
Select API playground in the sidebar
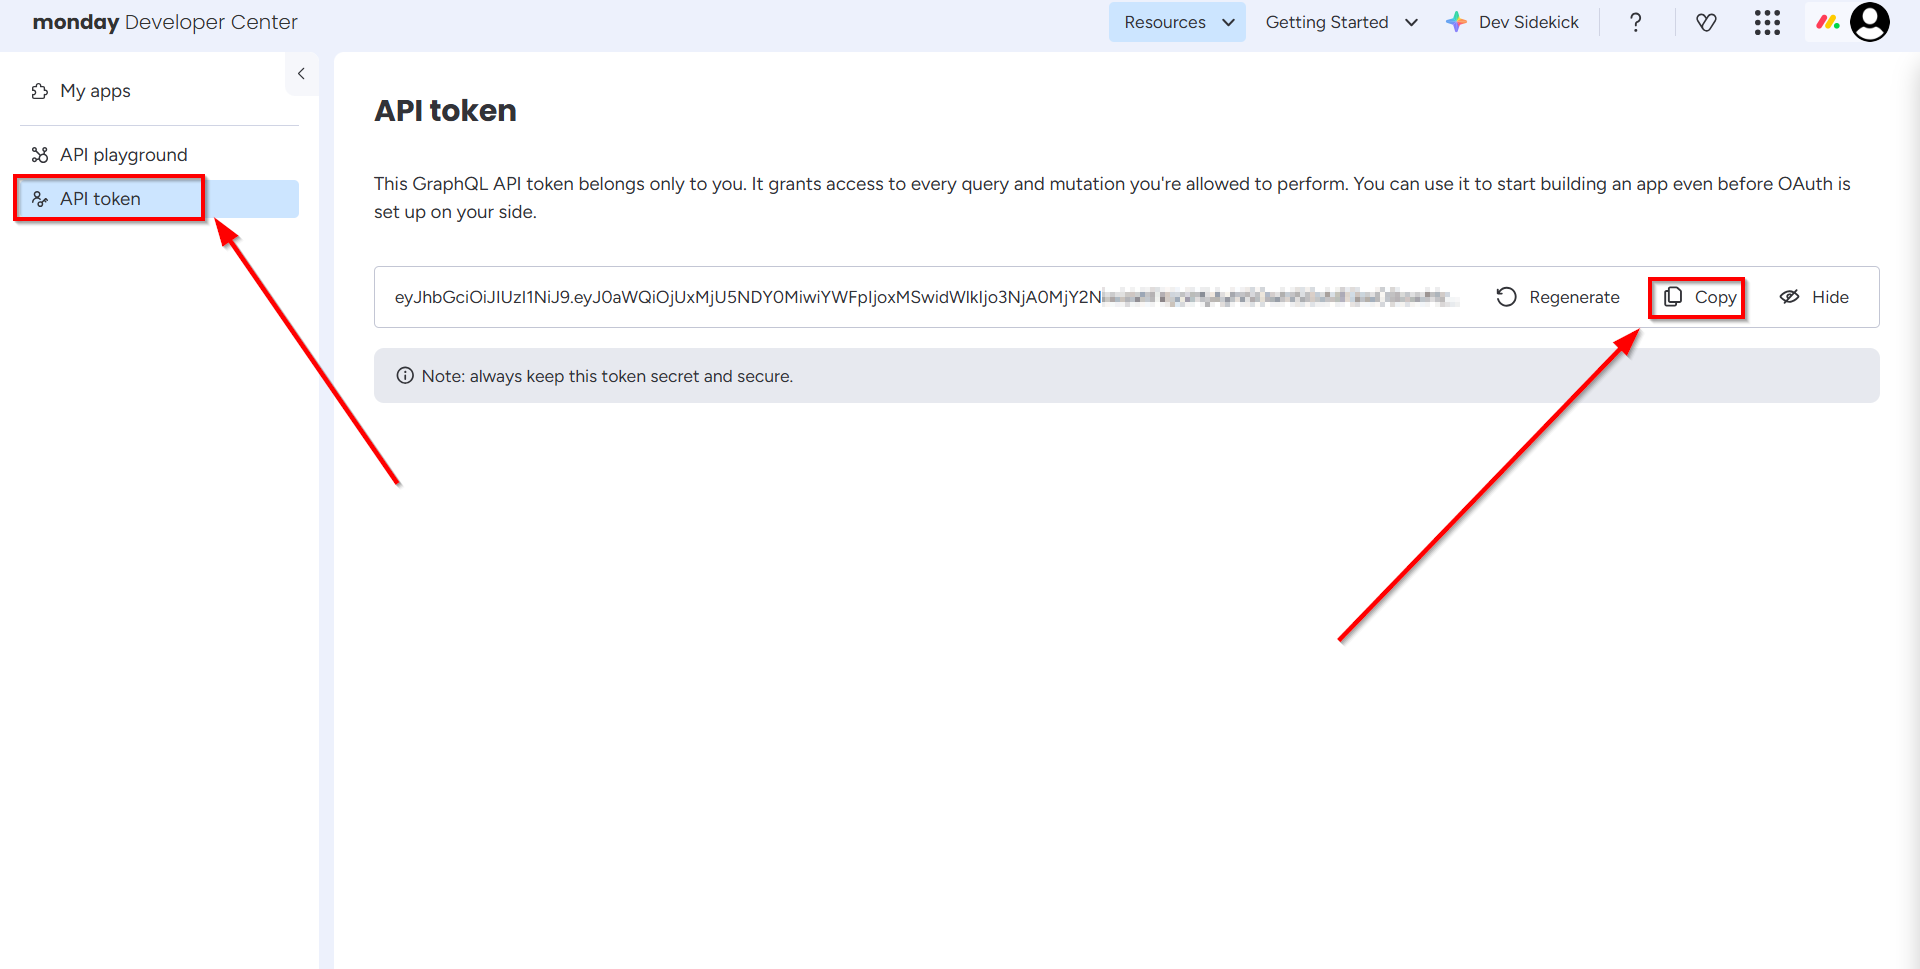[123, 154]
